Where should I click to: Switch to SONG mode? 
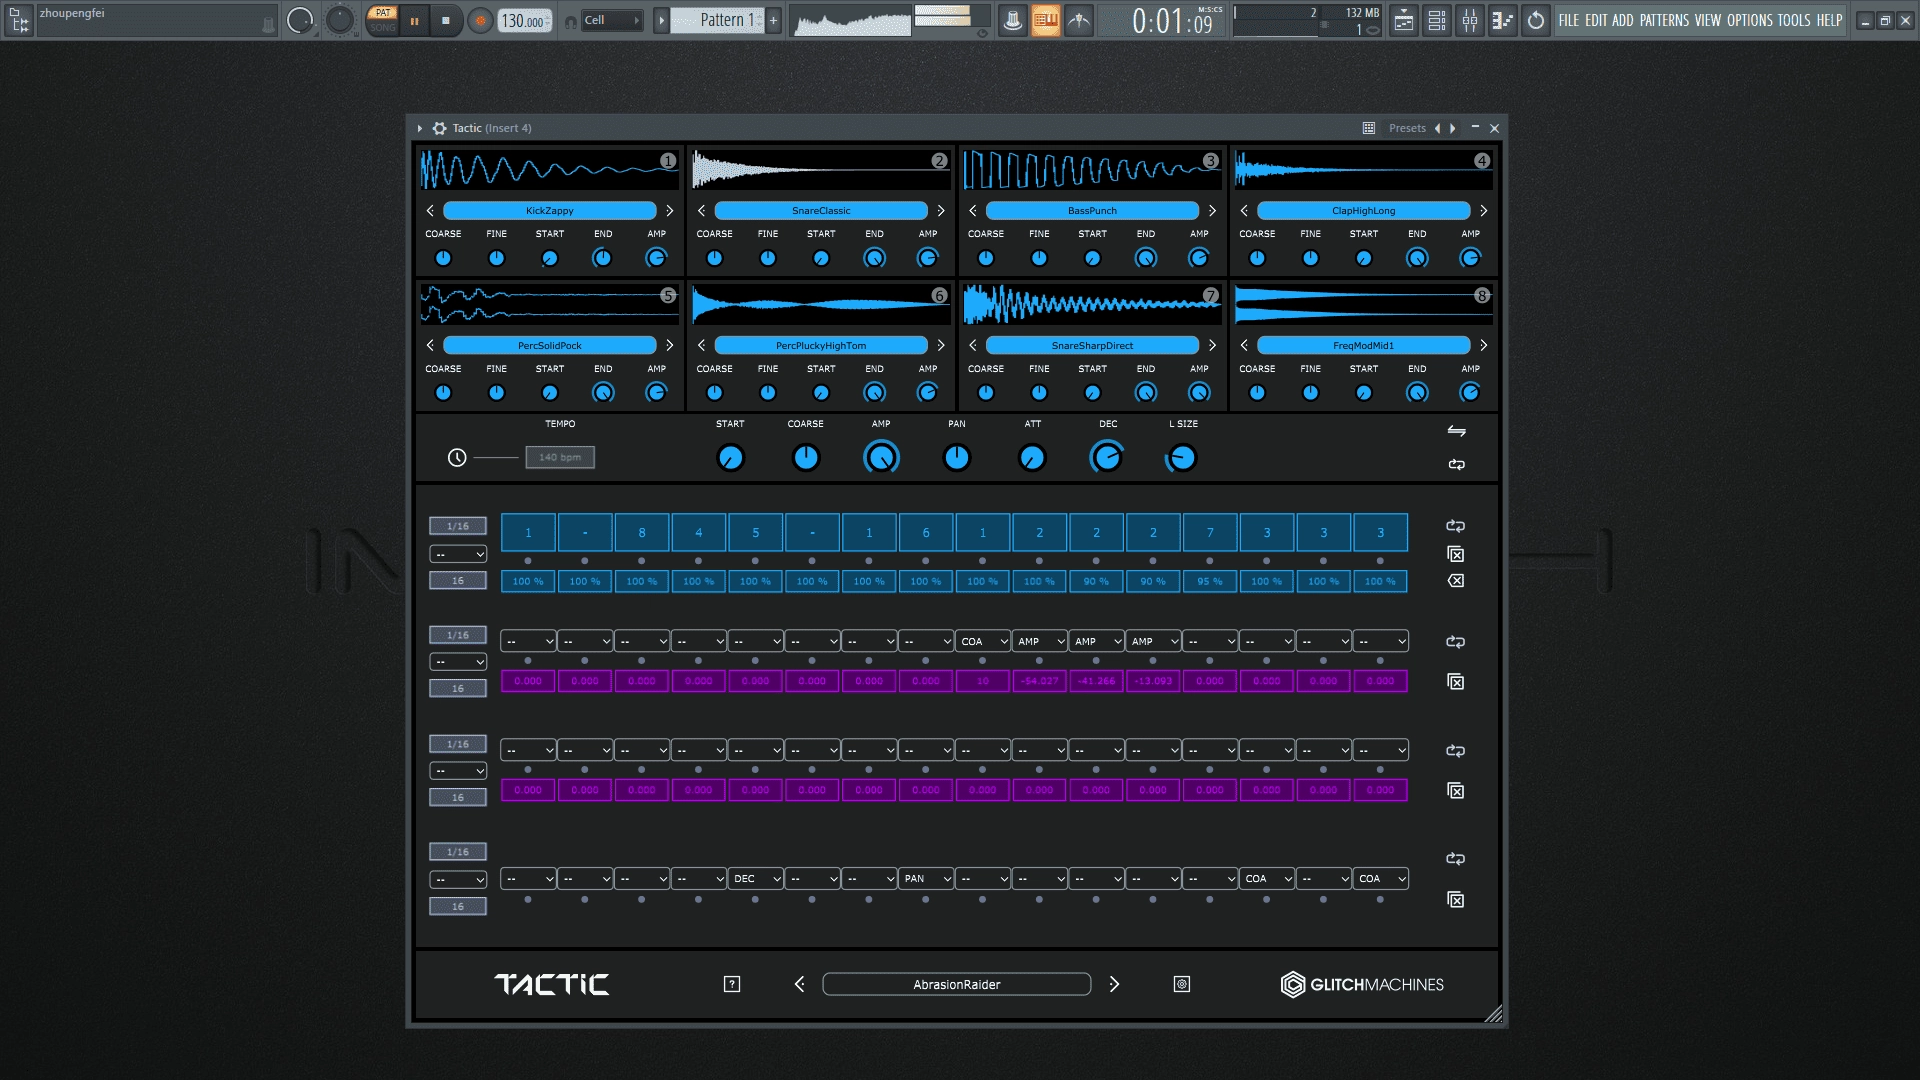(x=383, y=27)
